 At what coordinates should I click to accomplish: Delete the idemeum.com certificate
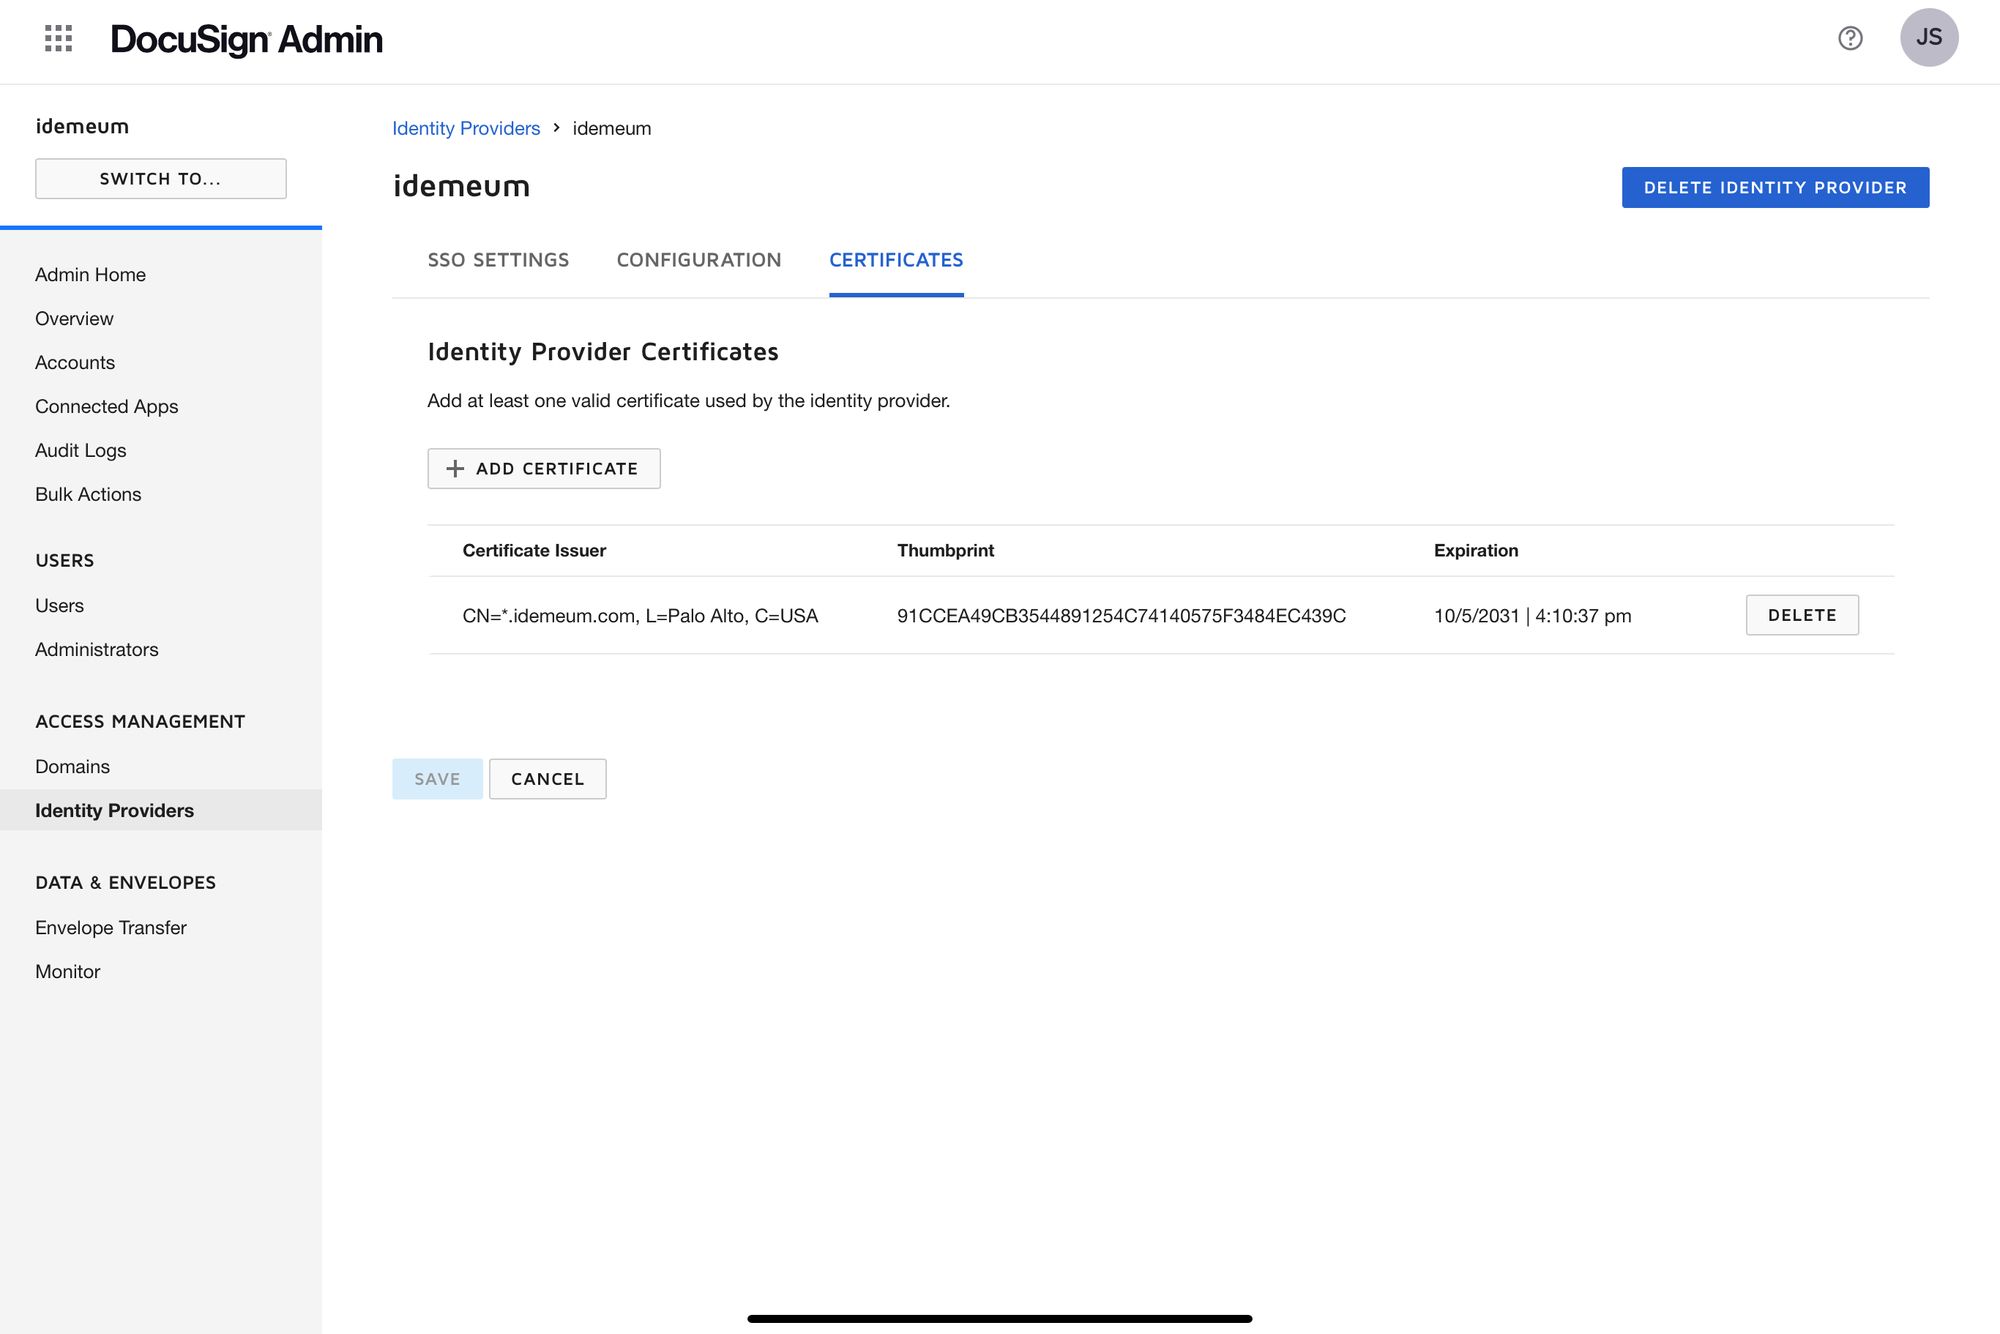[1802, 615]
